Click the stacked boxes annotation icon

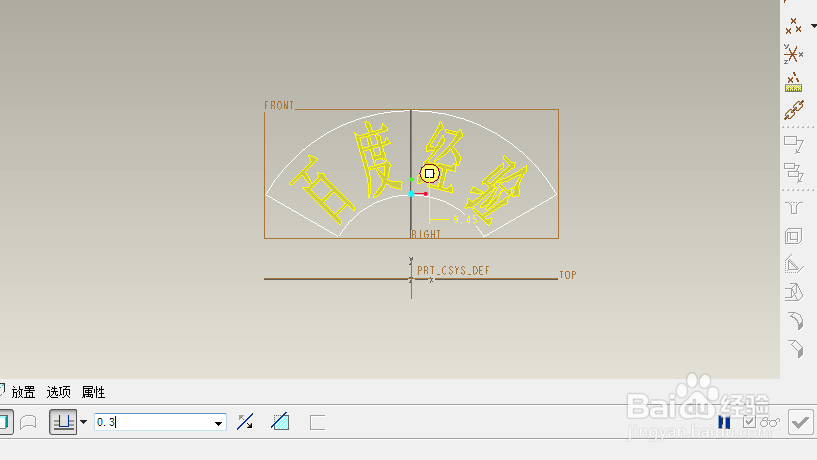794,172
